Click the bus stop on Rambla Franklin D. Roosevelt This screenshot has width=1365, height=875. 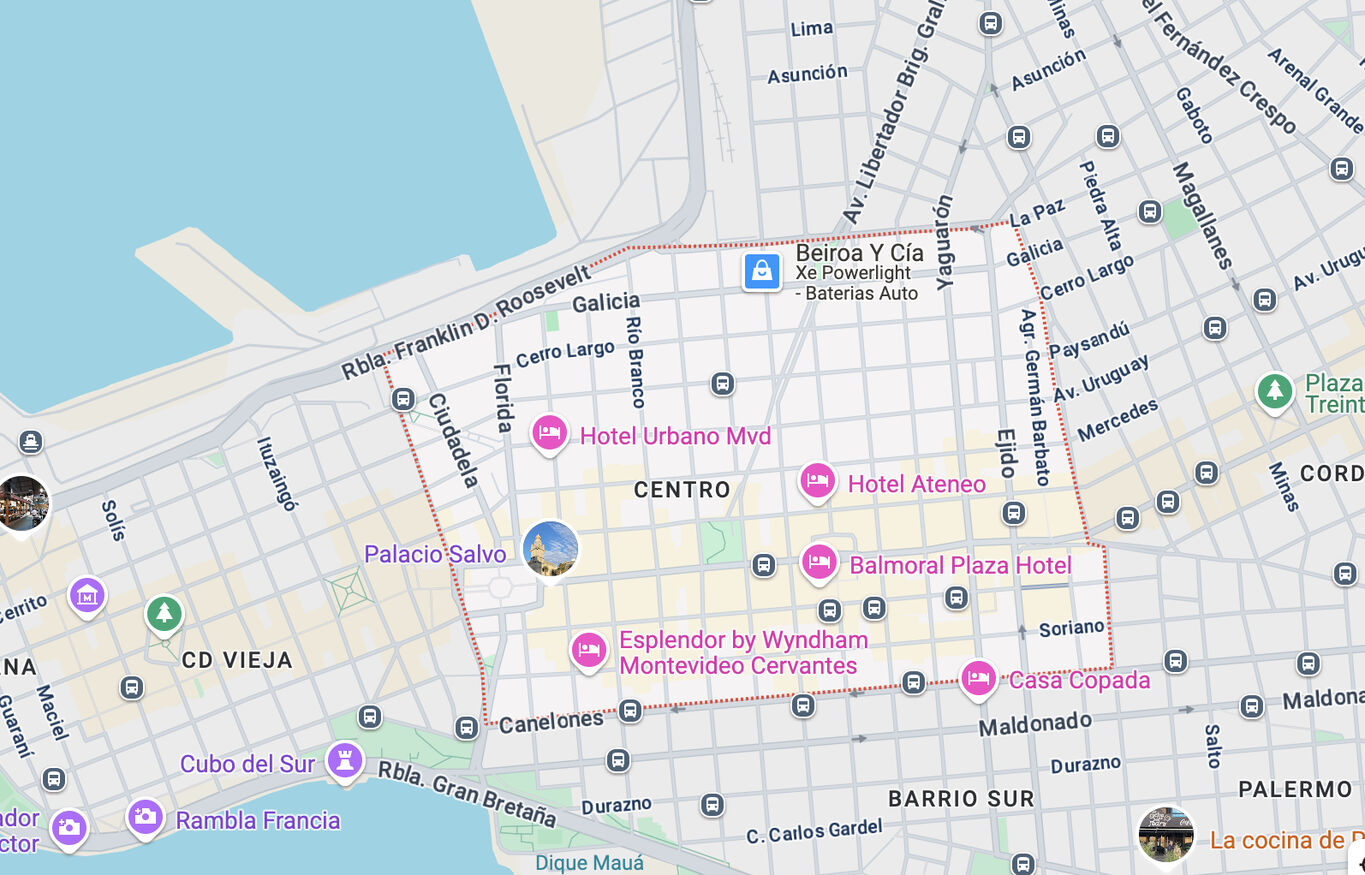tap(403, 400)
